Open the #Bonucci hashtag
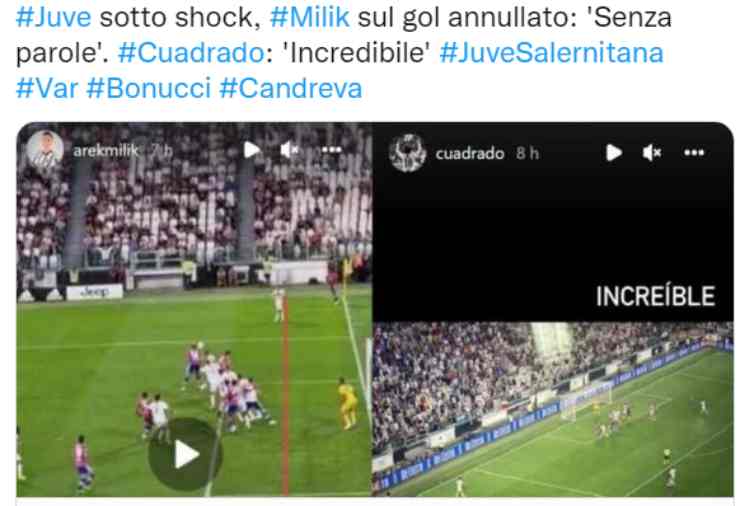 point(149,88)
